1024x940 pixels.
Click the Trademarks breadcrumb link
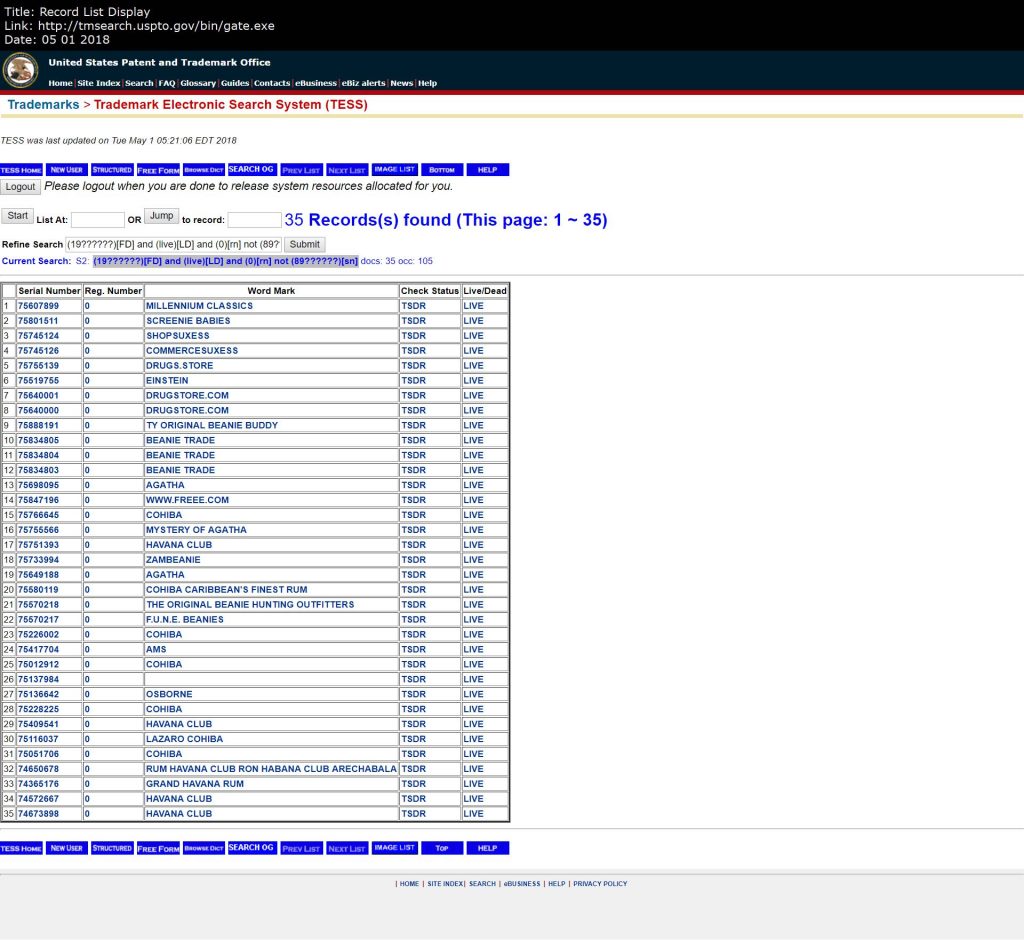coord(43,105)
